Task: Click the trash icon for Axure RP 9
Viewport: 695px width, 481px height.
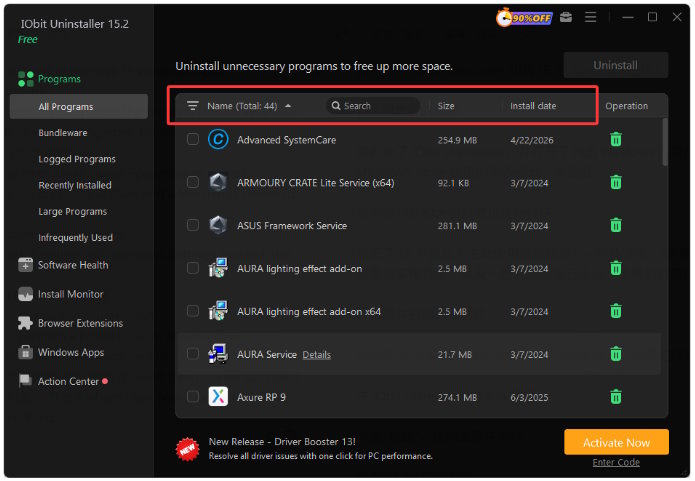Action: pos(616,396)
